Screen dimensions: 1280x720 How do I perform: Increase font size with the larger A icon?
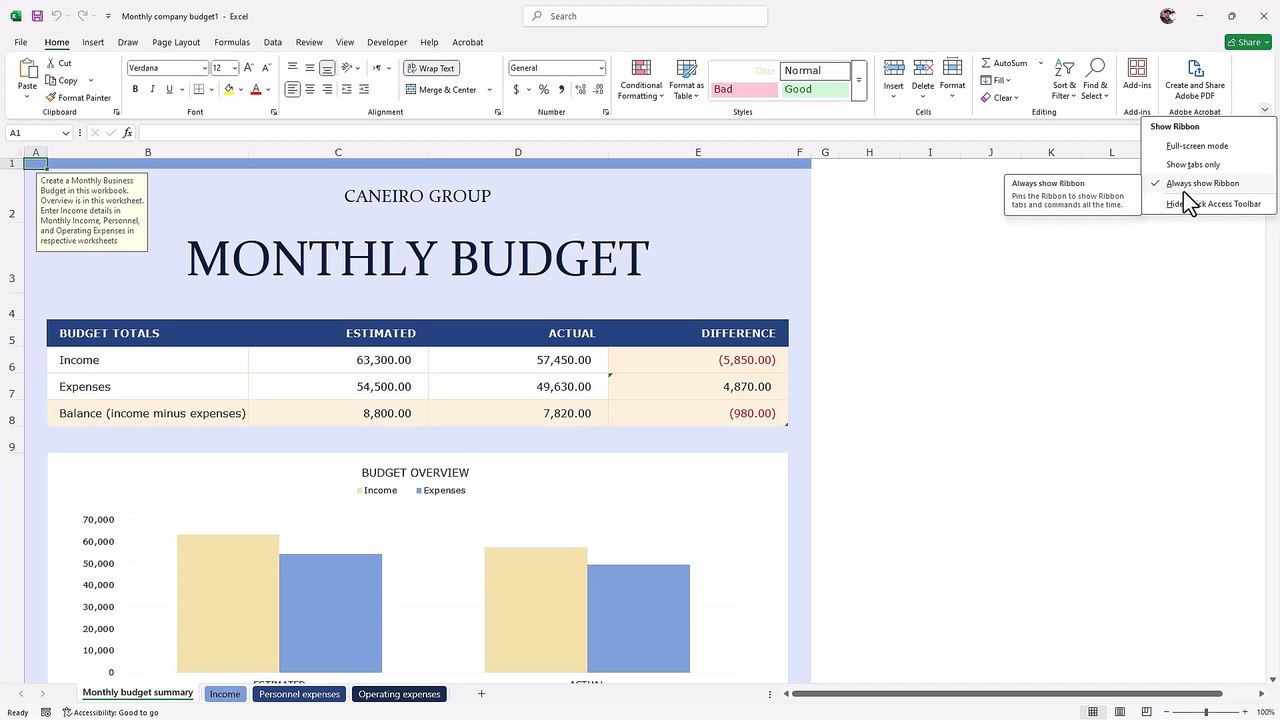[x=249, y=68]
